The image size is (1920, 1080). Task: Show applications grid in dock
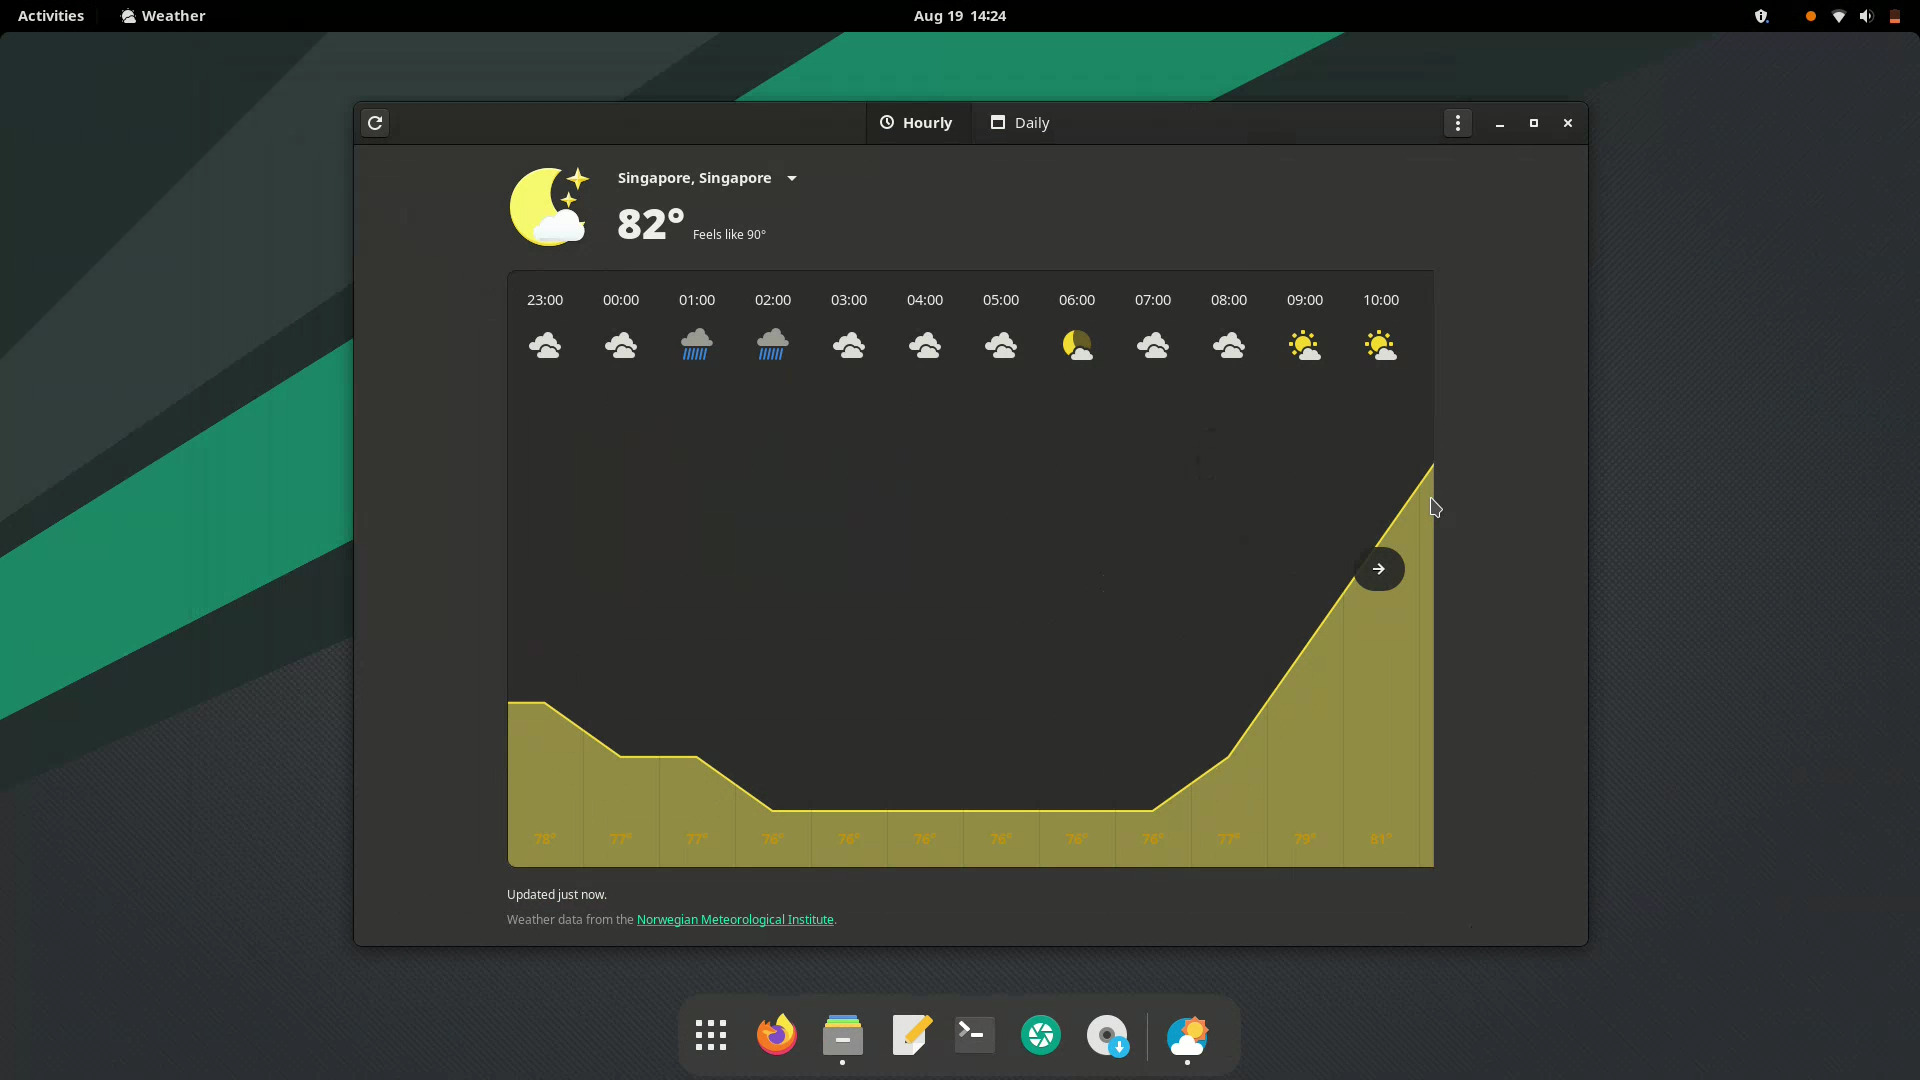click(711, 1035)
